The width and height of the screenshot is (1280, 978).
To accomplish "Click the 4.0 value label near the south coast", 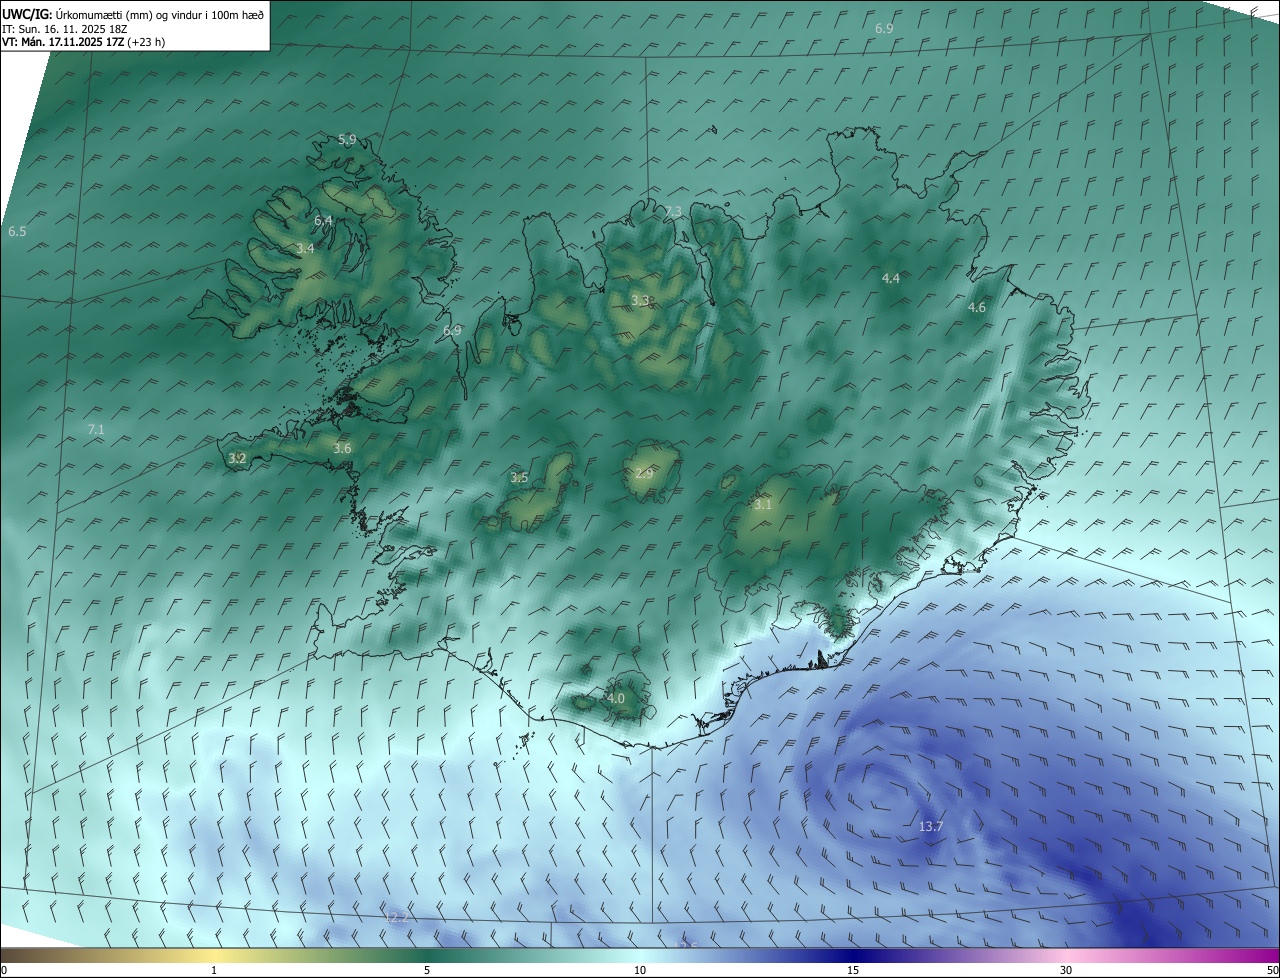I will (x=616, y=698).
